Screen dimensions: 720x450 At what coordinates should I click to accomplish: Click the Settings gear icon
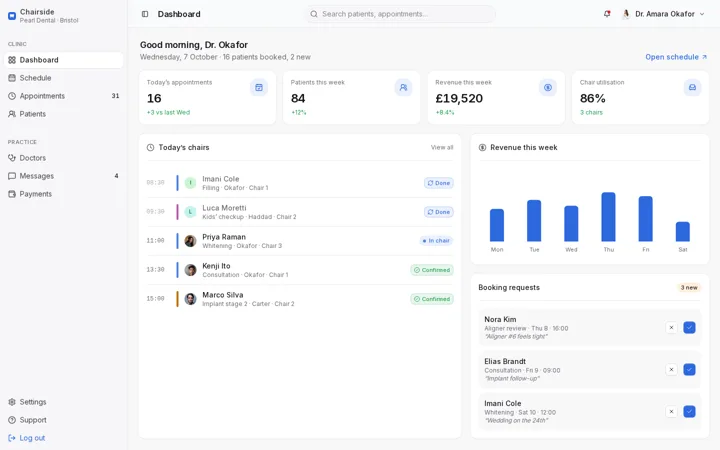(x=12, y=402)
